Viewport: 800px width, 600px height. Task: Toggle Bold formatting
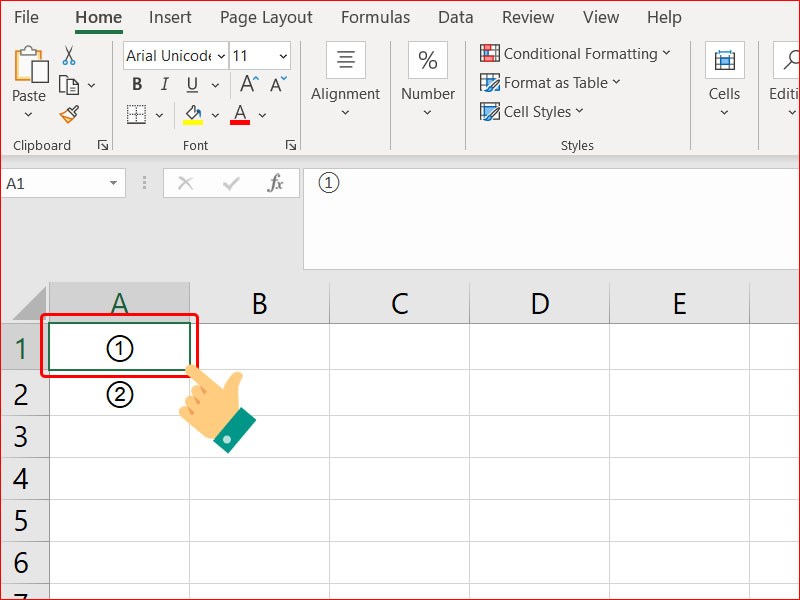click(137, 84)
